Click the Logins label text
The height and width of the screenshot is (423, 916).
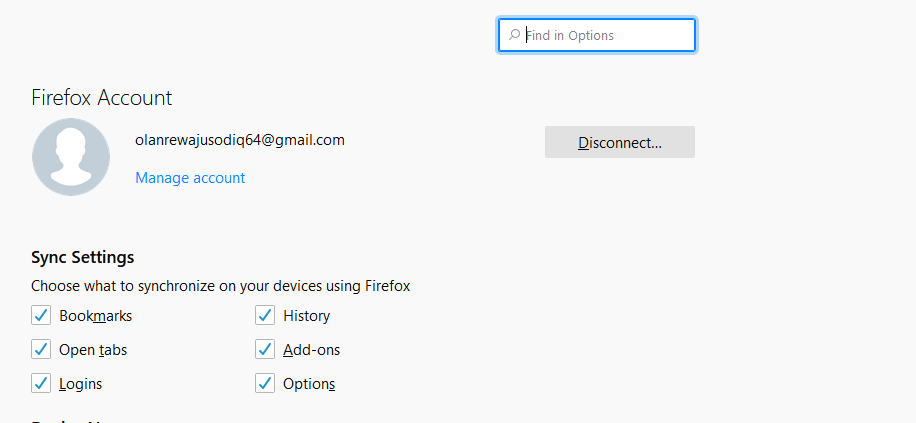(81, 384)
